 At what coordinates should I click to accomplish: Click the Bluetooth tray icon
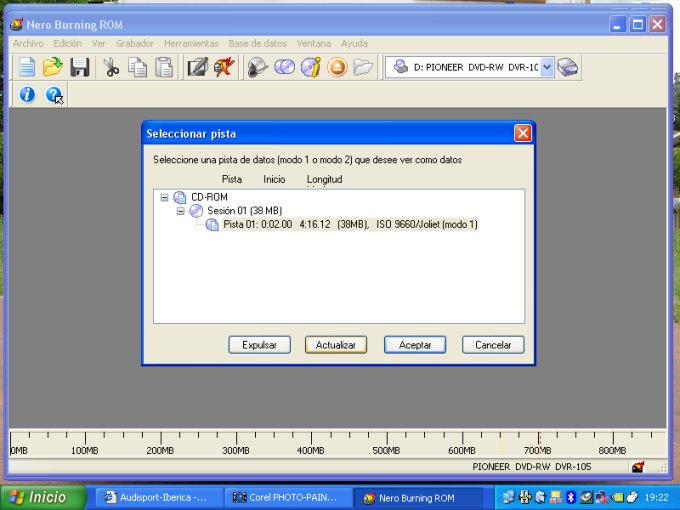pos(571,497)
